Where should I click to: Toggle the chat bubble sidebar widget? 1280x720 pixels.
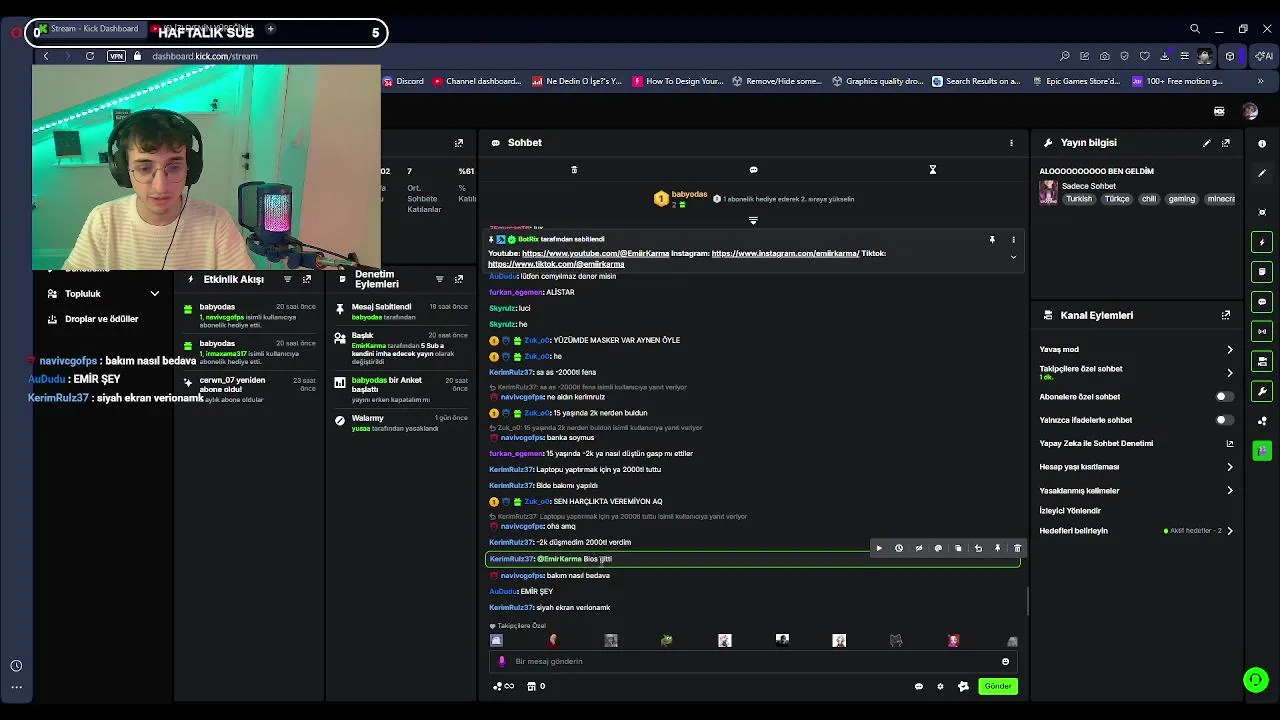tap(1262, 302)
